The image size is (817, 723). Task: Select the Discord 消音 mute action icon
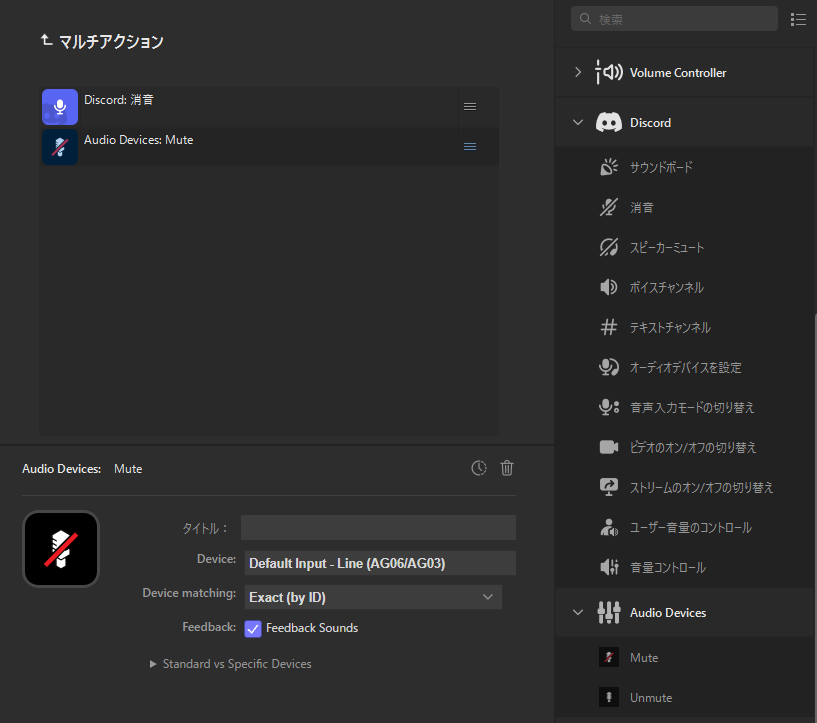click(x=608, y=208)
